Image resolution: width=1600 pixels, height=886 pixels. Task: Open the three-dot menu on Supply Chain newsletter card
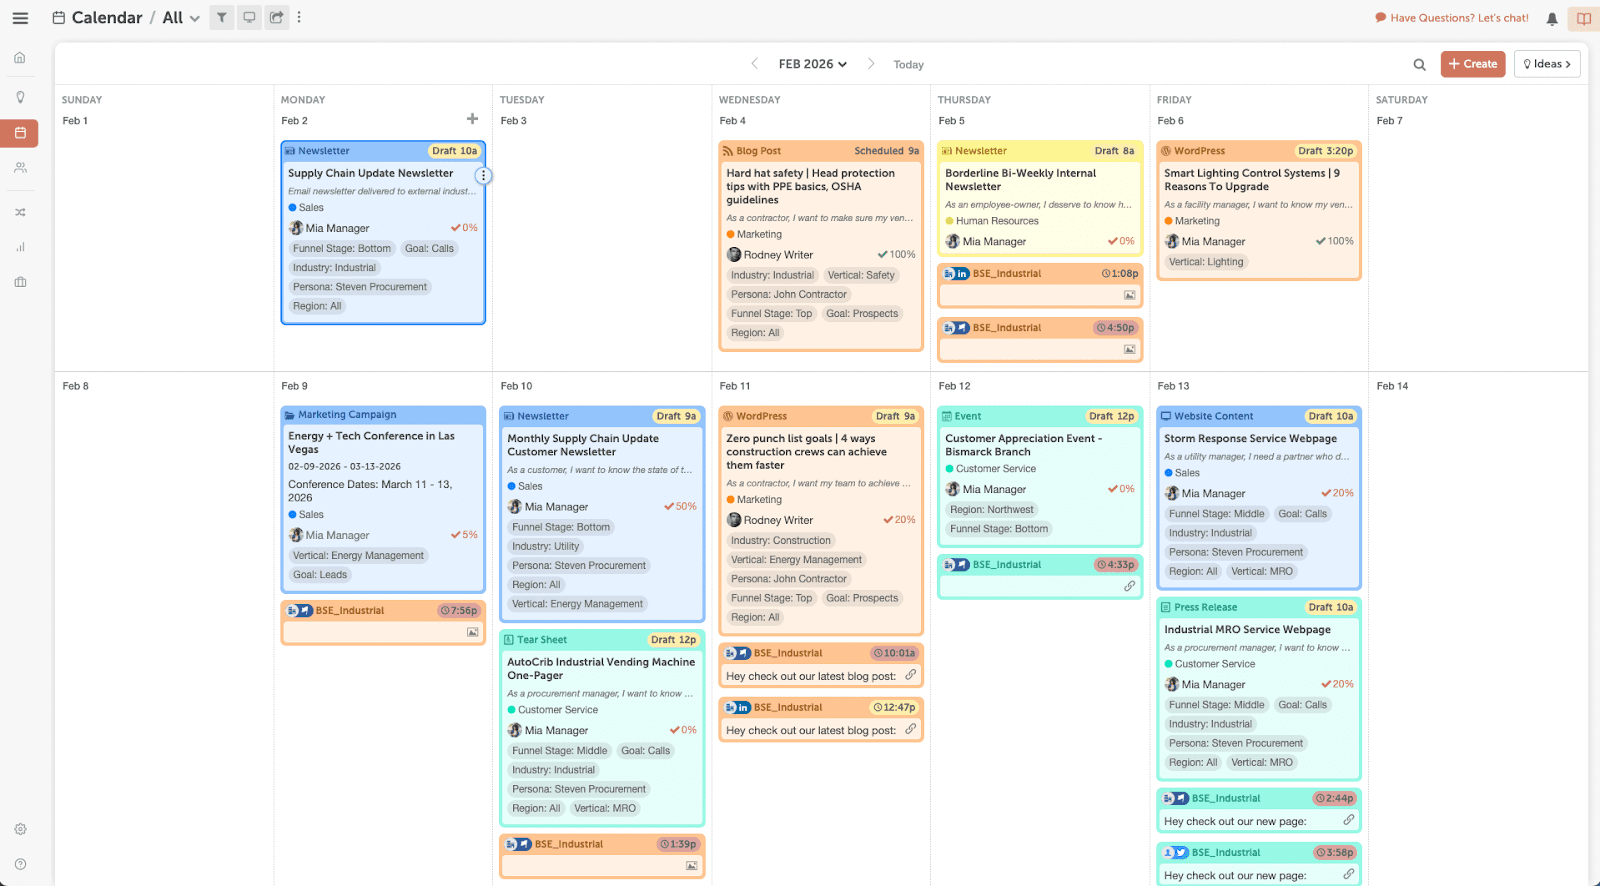point(483,176)
